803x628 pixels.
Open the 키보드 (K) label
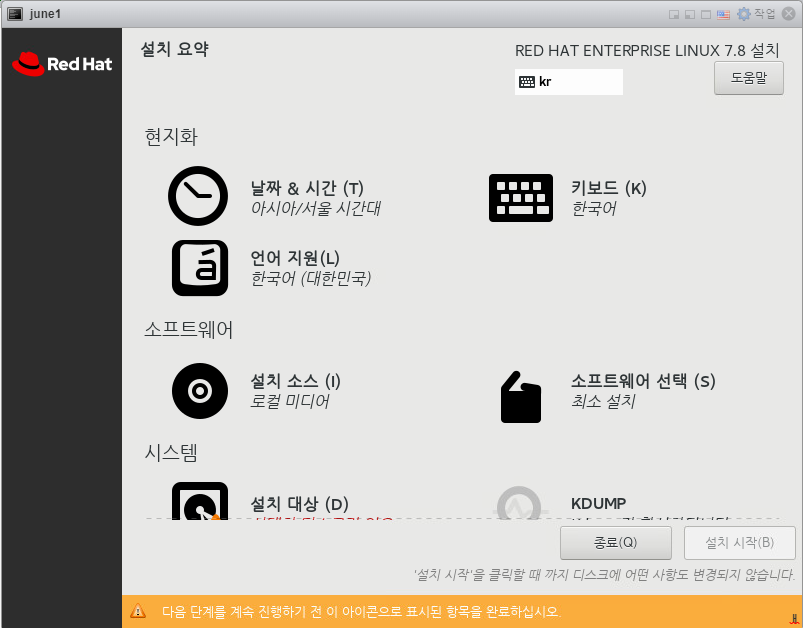click(608, 188)
